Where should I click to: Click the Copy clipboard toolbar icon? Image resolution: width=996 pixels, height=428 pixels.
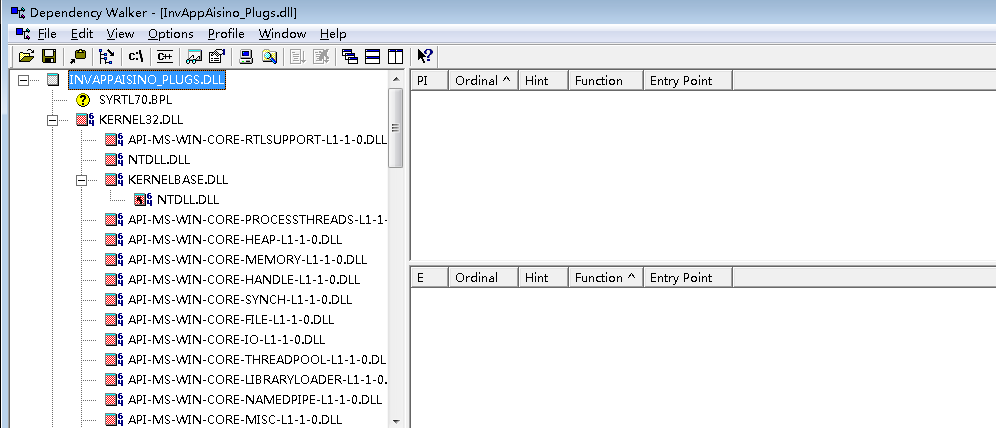[x=79, y=57]
